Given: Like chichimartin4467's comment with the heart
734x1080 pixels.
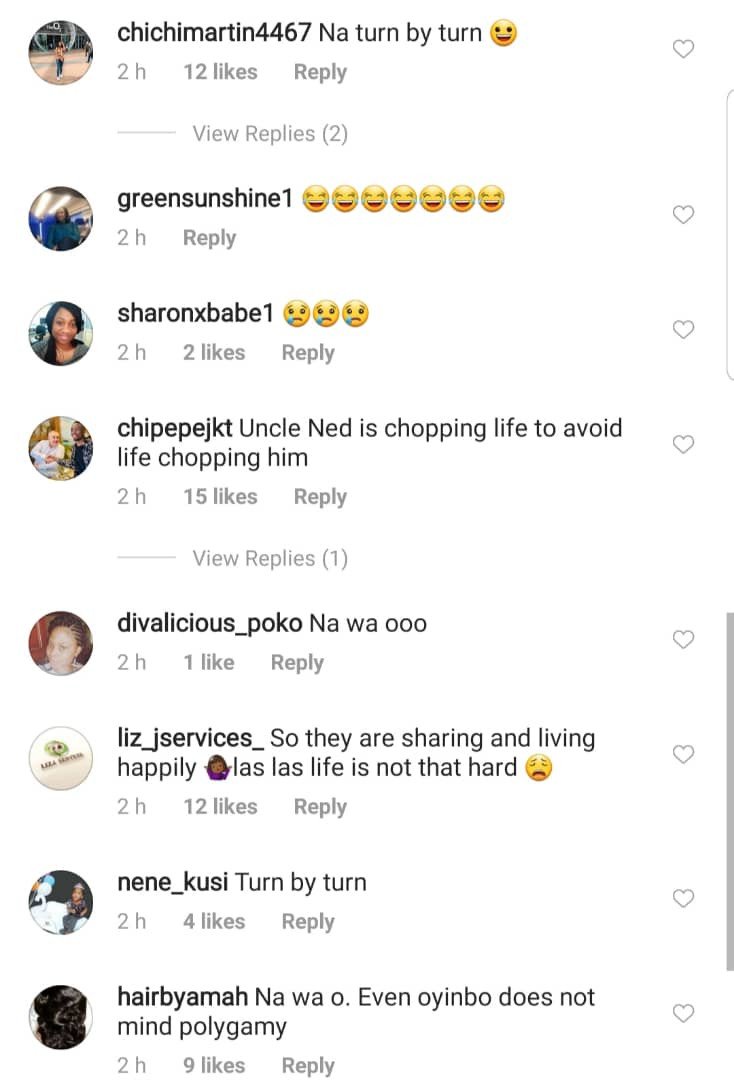Looking at the screenshot, I should pyautogui.click(x=683, y=49).
